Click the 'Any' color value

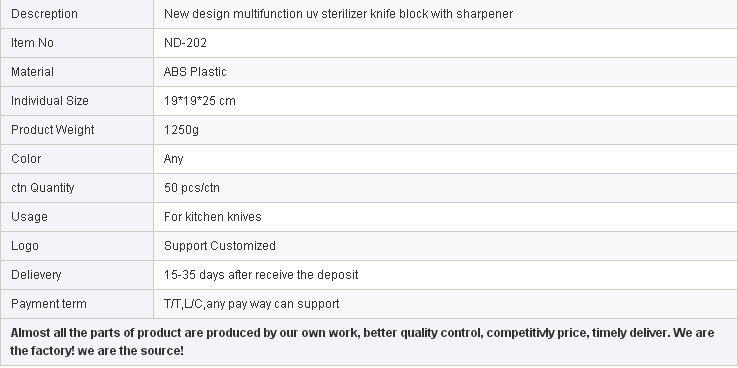point(173,159)
